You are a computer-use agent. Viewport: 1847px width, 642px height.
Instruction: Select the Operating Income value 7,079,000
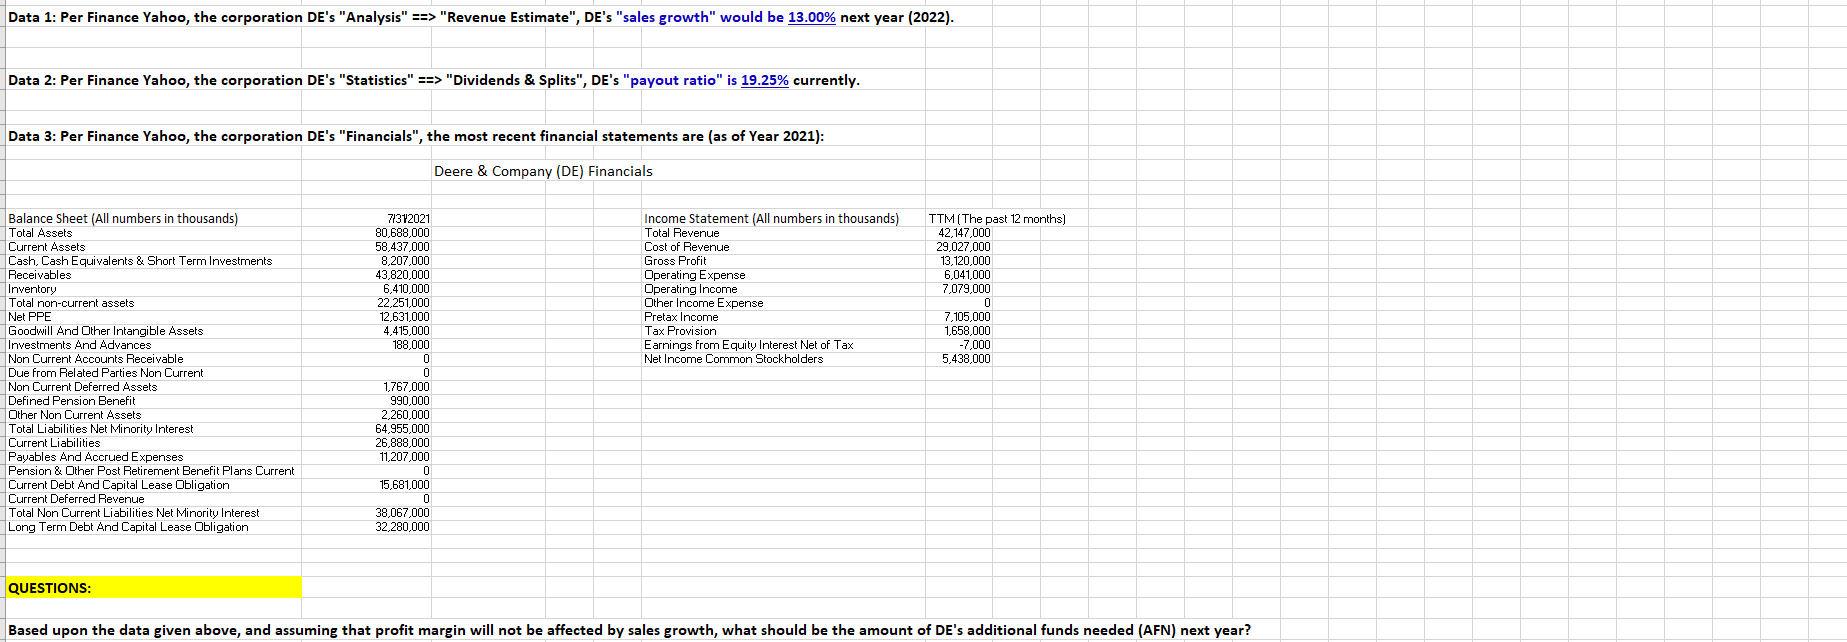967,288
